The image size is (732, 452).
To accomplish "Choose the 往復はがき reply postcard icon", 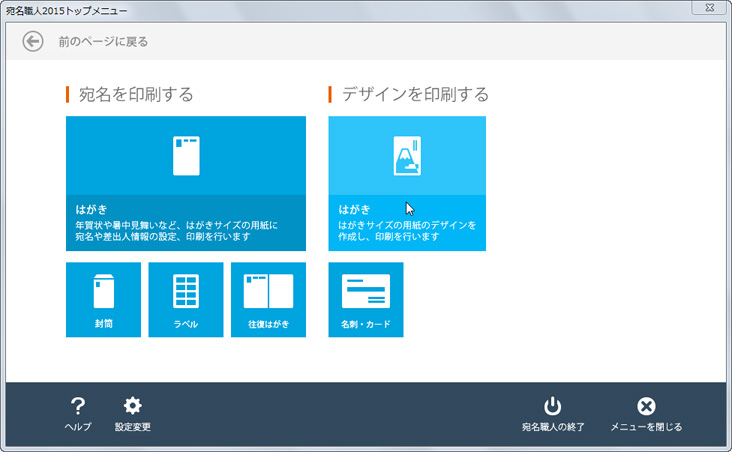I will click(x=268, y=291).
